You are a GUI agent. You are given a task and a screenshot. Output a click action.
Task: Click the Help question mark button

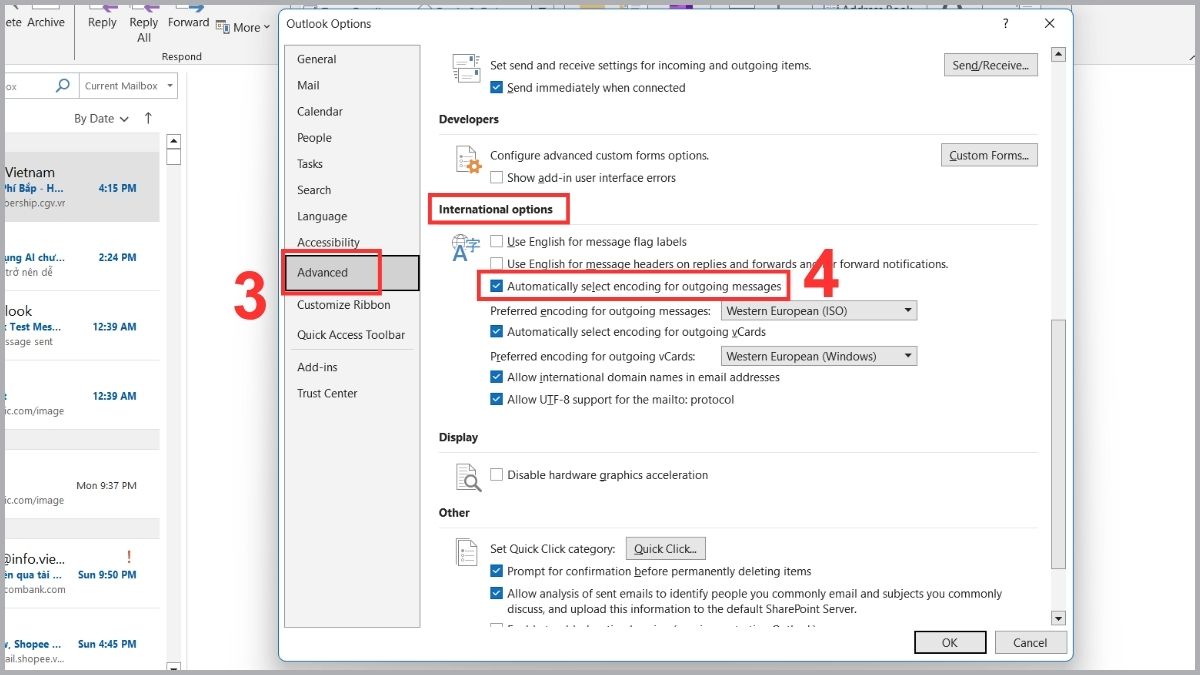1006,23
